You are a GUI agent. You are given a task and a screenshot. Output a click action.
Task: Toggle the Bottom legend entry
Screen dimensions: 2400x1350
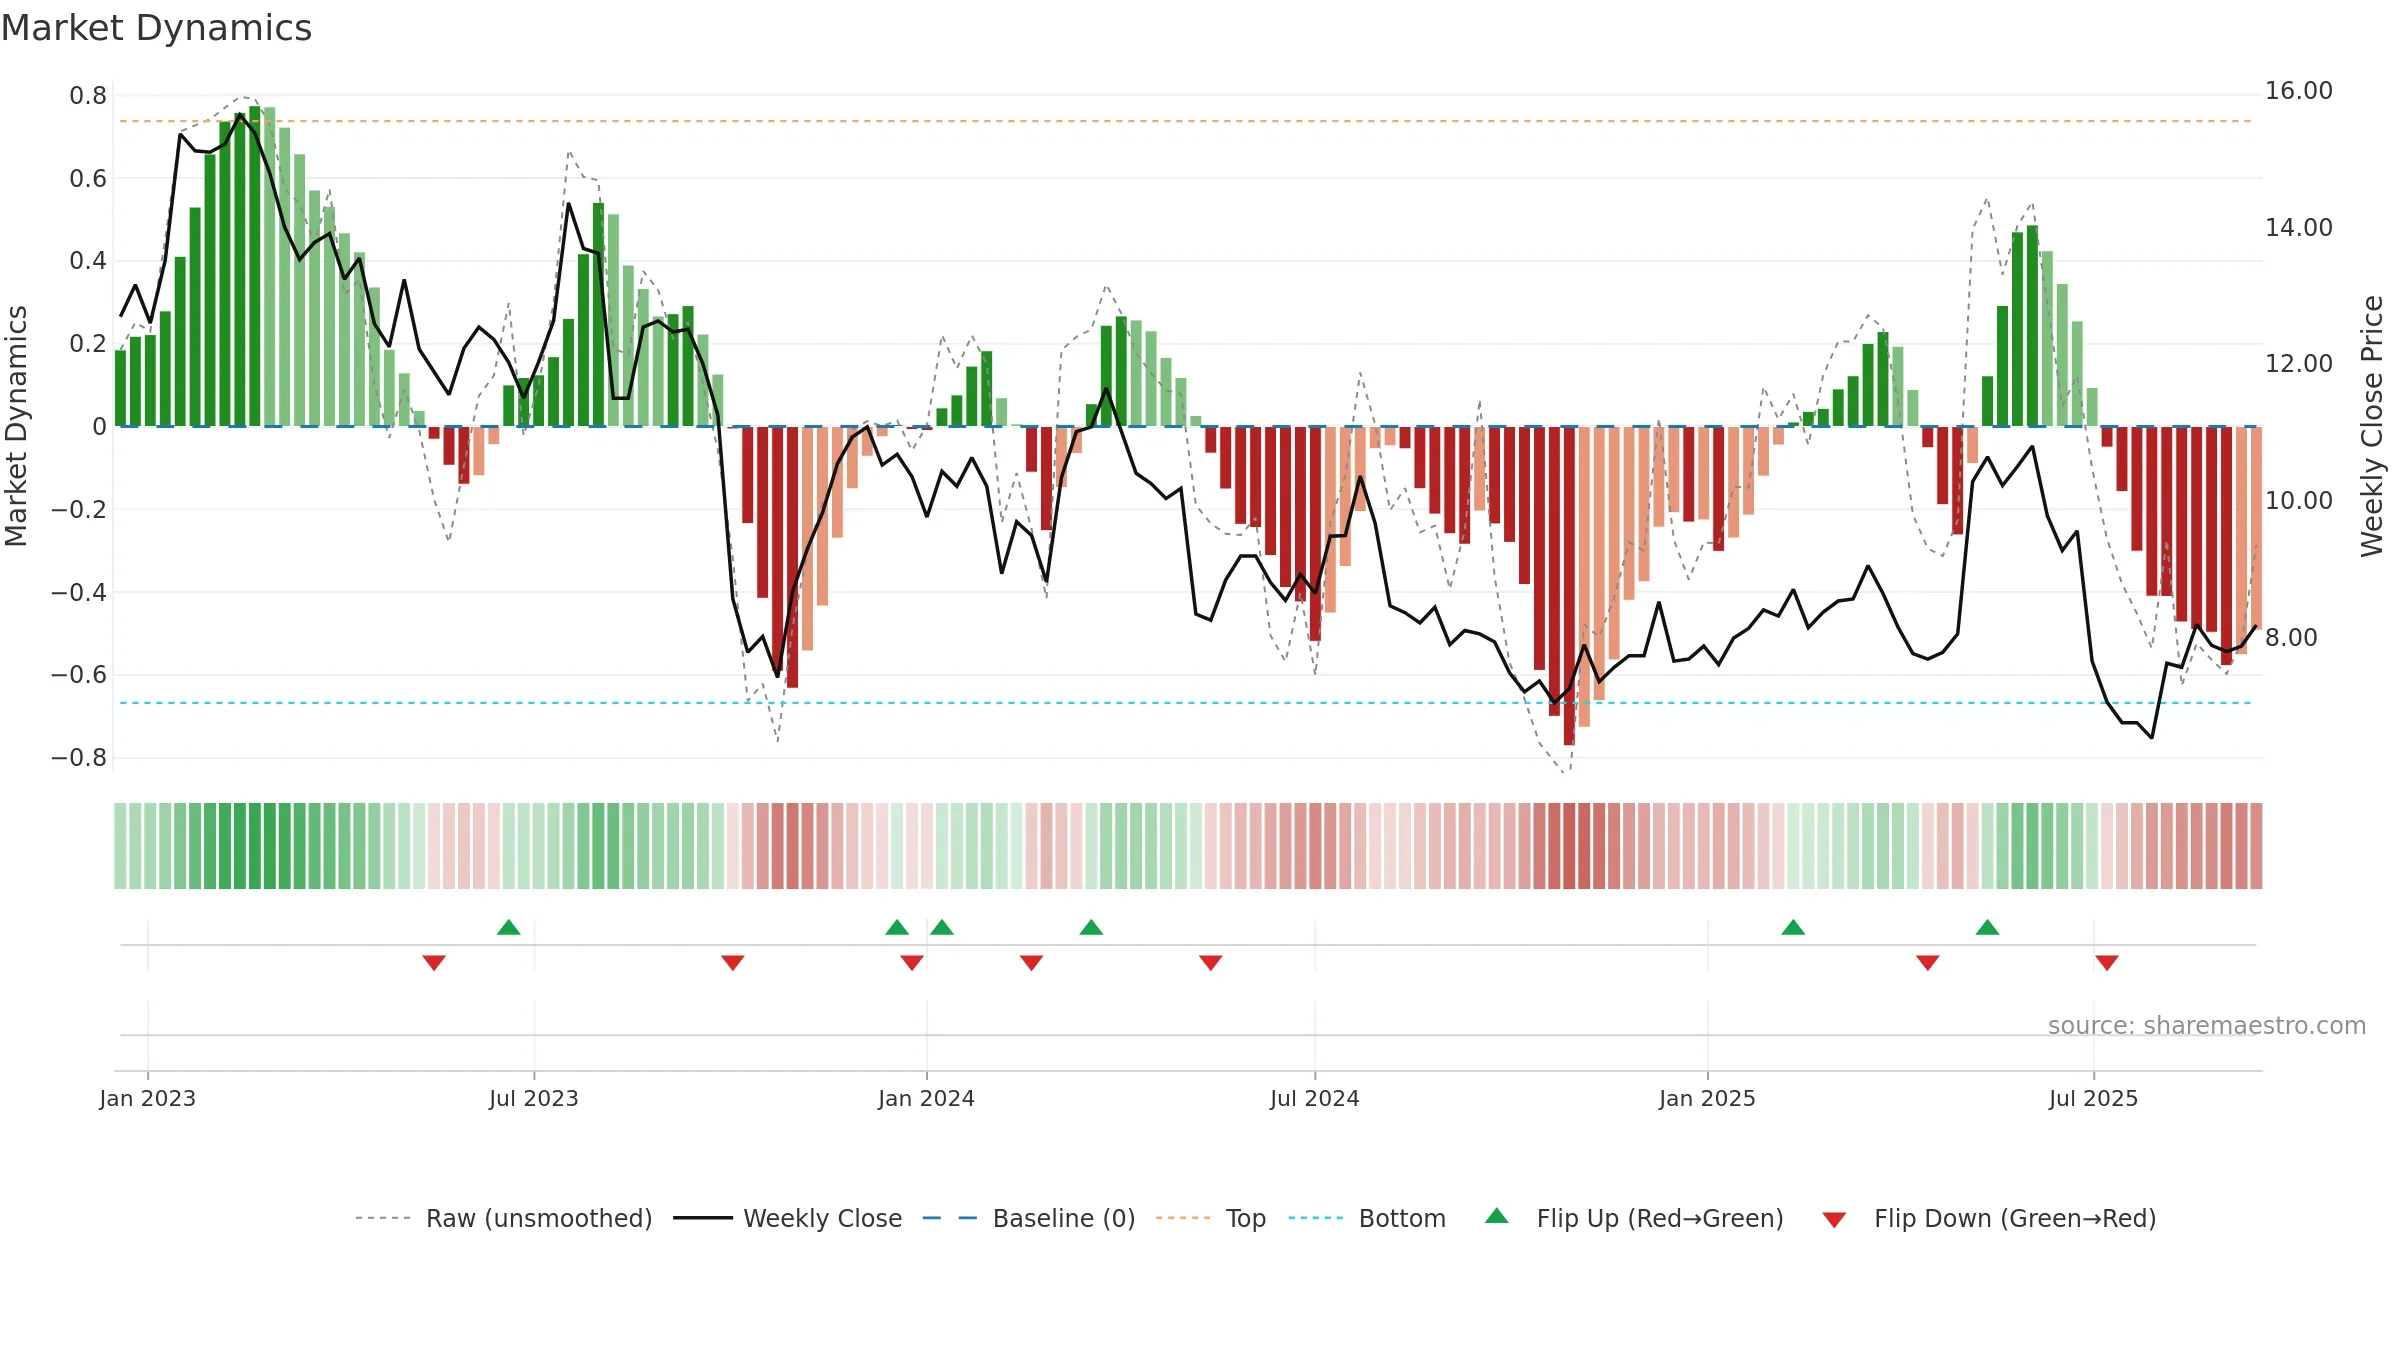click(1367, 1218)
